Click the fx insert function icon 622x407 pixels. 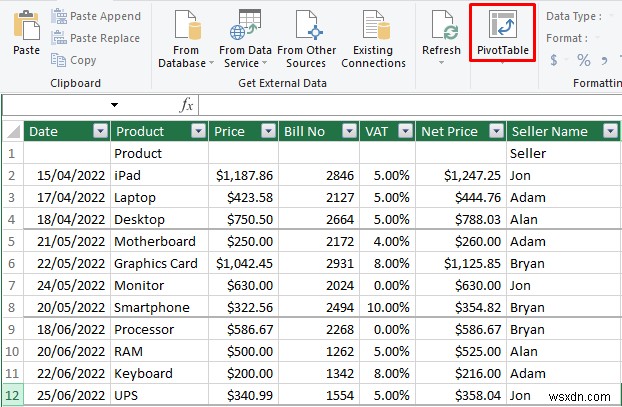point(186,105)
